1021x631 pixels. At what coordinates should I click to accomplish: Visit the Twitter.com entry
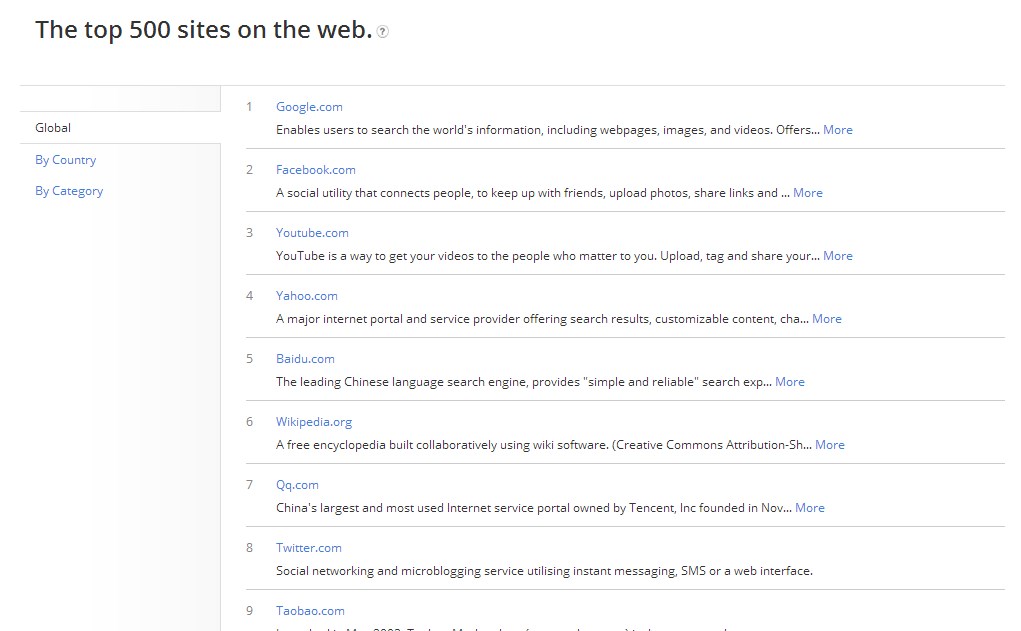(309, 548)
